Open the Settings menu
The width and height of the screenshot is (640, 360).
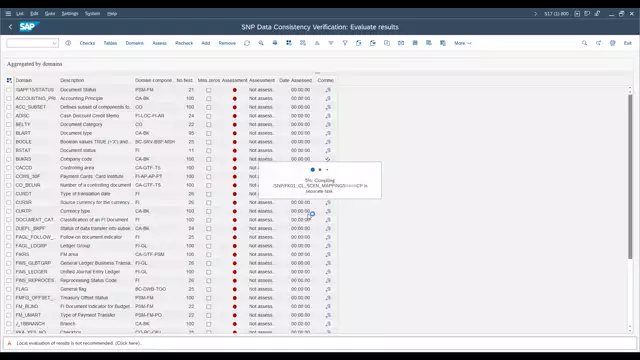pos(70,13)
